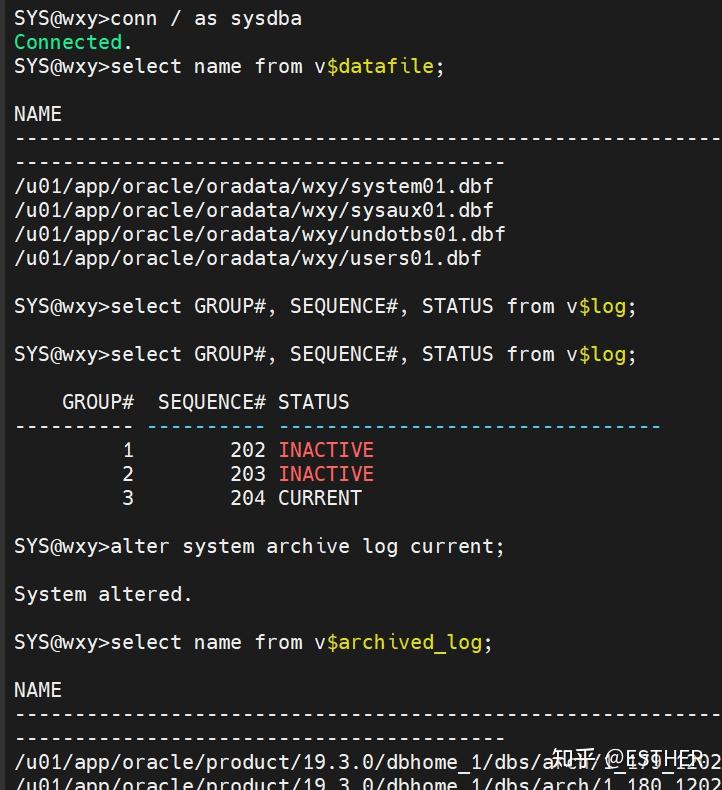Click sequence number 204
Viewport: 722px width, 790px height.
(x=248, y=498)
